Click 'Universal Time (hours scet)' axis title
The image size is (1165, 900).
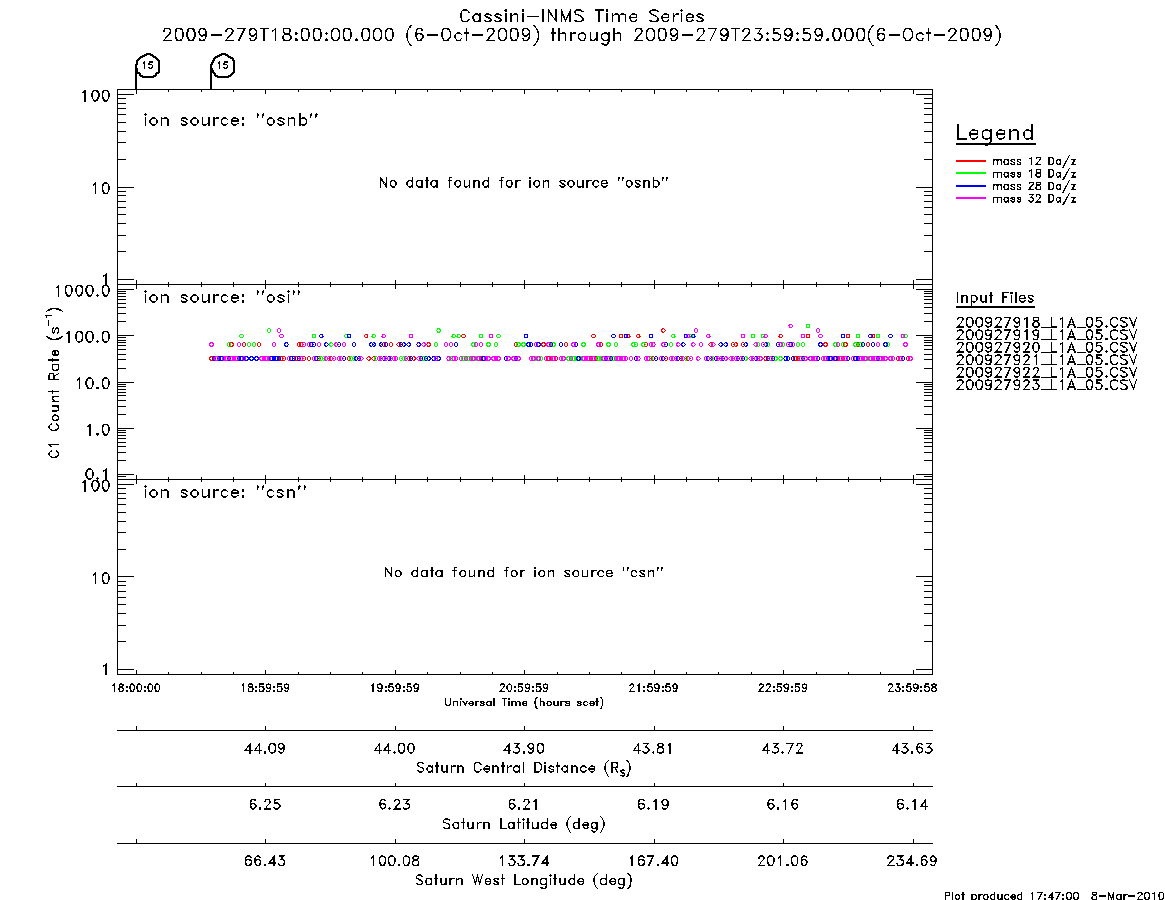click(x=524, y=702)
